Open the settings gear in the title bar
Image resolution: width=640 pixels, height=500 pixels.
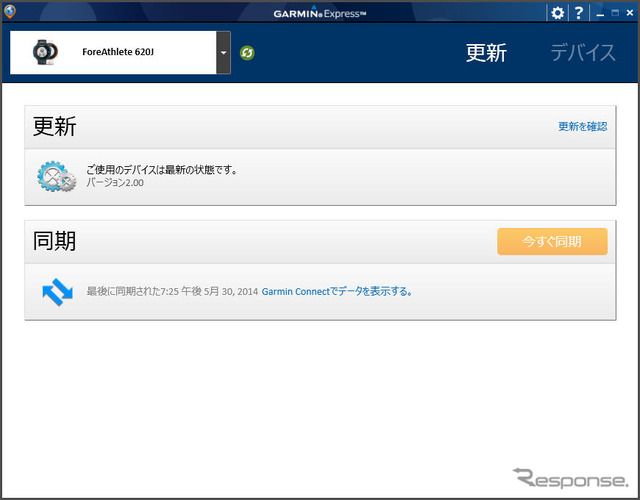[557, 13]
